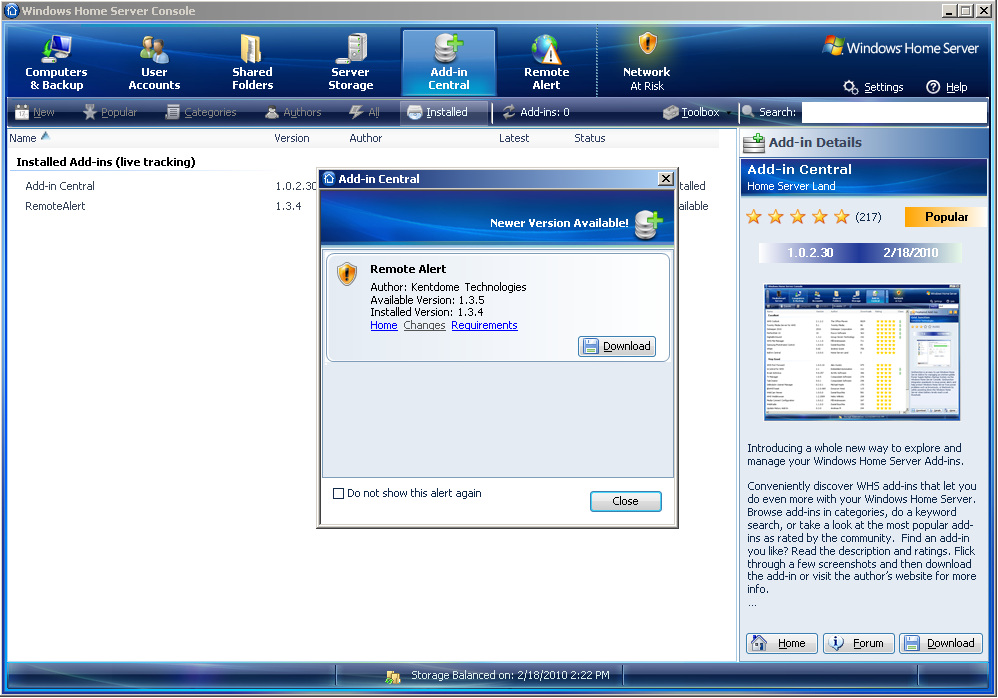Click the fifth rating star
Viewport: 998px width, 698px height.
(841, 217)
